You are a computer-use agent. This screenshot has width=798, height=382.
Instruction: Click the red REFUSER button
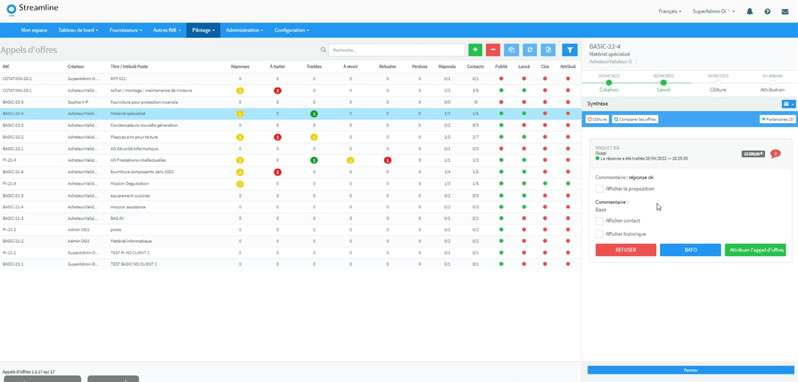coord(625,250)
